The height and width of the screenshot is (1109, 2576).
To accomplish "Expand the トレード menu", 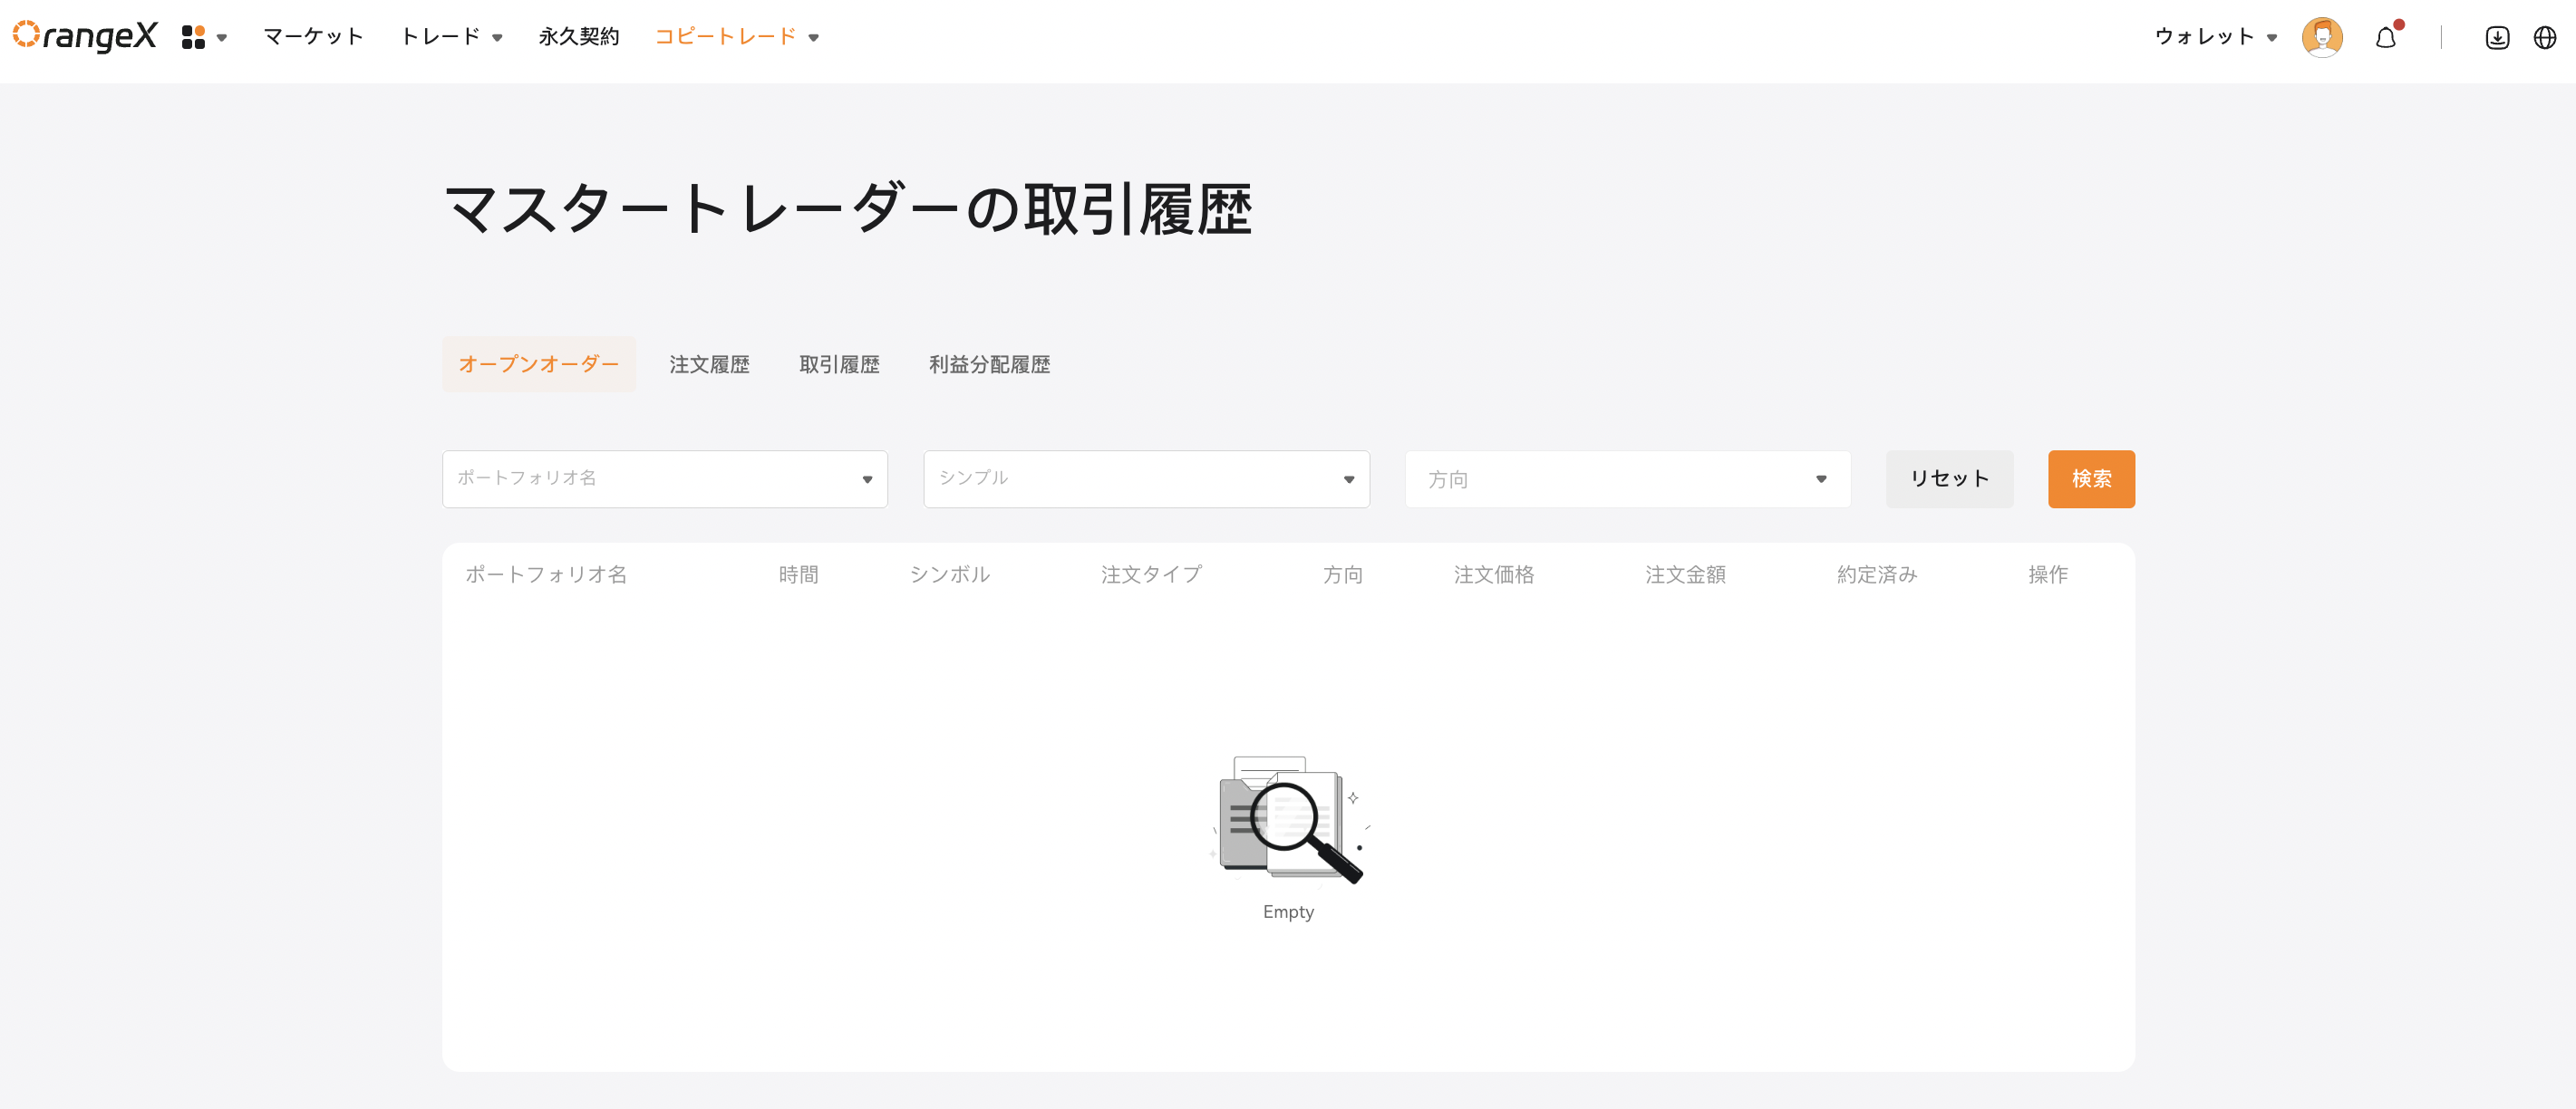I will point(451,37).
